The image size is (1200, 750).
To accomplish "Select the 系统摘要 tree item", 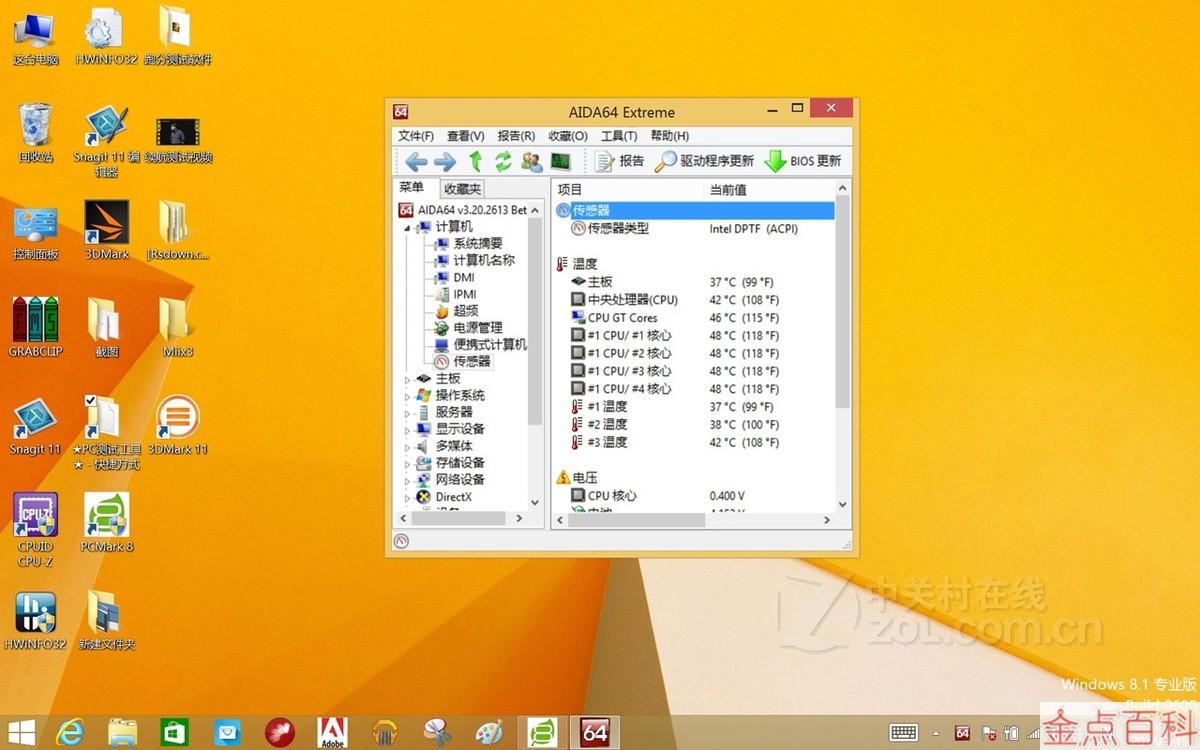I will (479, 243).
